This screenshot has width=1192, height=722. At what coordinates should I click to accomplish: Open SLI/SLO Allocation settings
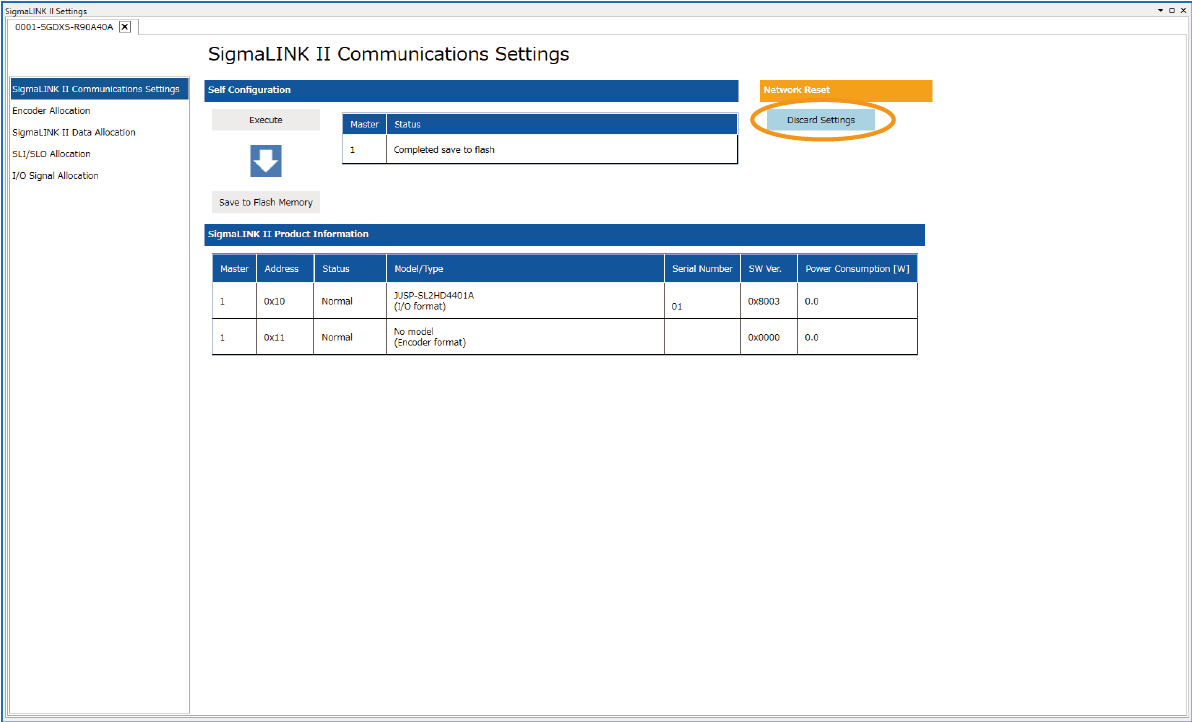[x=51, y=154]
